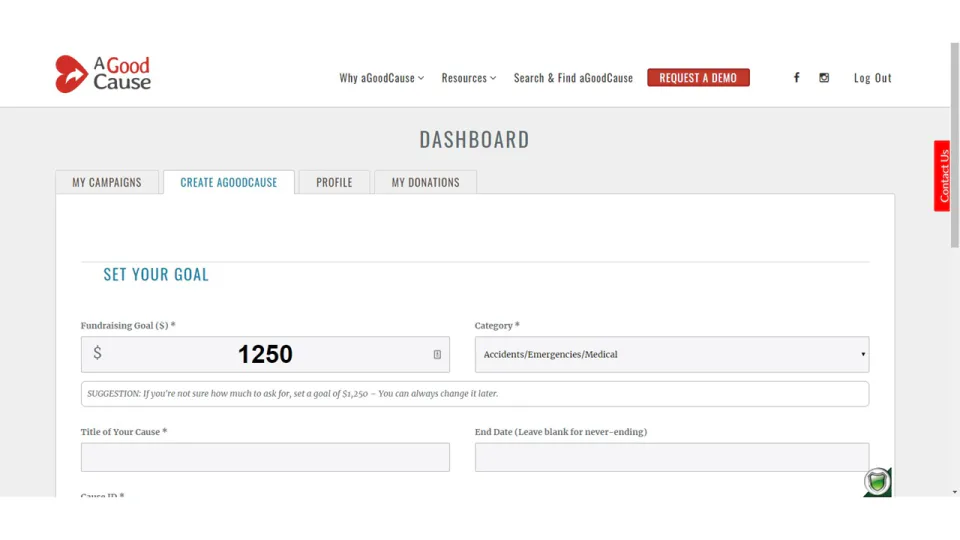Click the small icon inside fundraising goal field
960x540 pixels.
437,354
